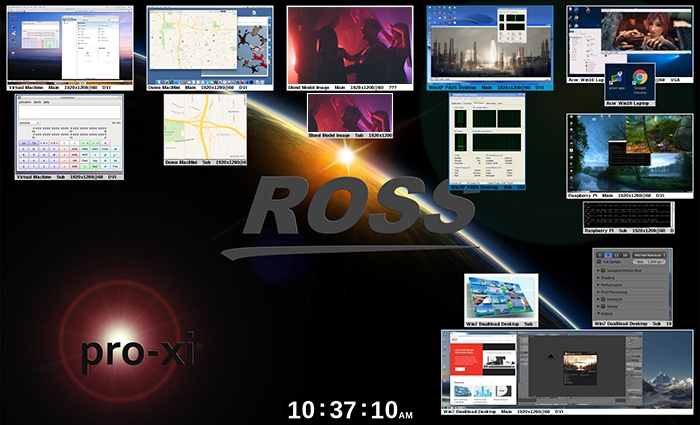Toggle the Stamp checkbox in Blender panel
This screenshot has width=700, height=425.
click(x=603, y=306)
